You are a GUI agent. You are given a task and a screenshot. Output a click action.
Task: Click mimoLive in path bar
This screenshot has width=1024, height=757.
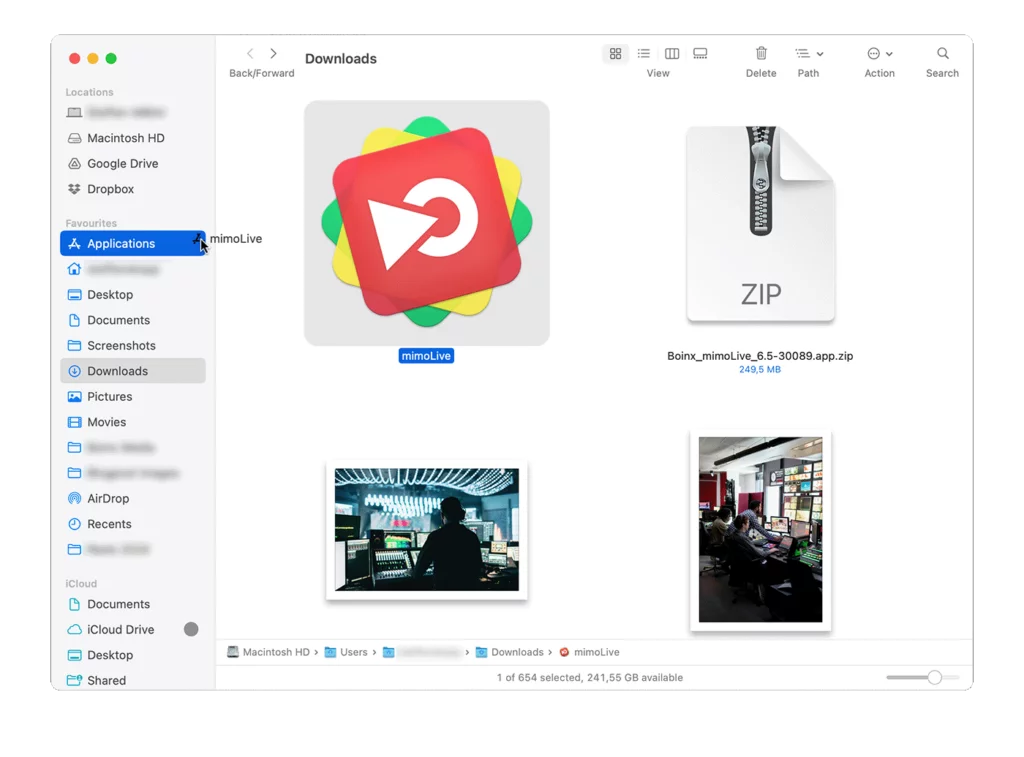click(x=590, y=652)
